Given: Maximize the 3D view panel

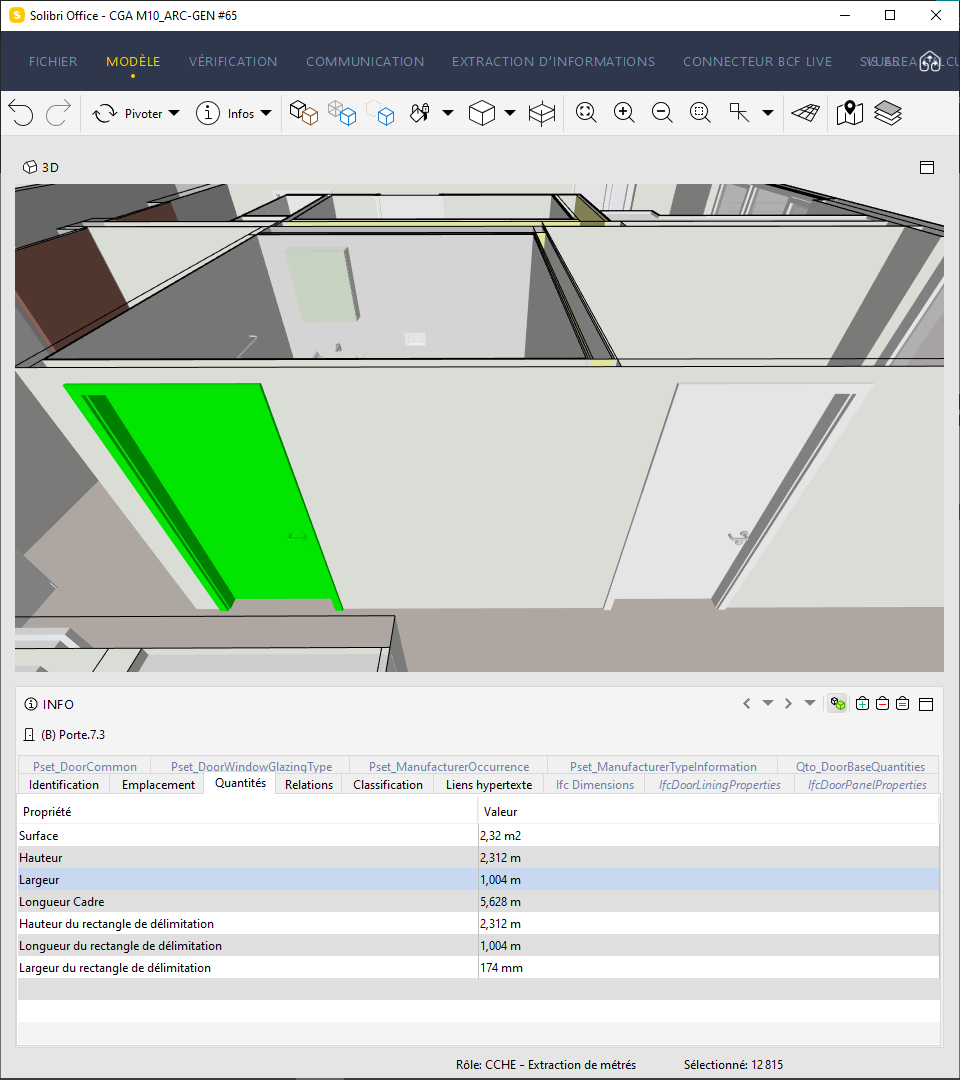Looking at the screenshot, I should tap(927, 167).
